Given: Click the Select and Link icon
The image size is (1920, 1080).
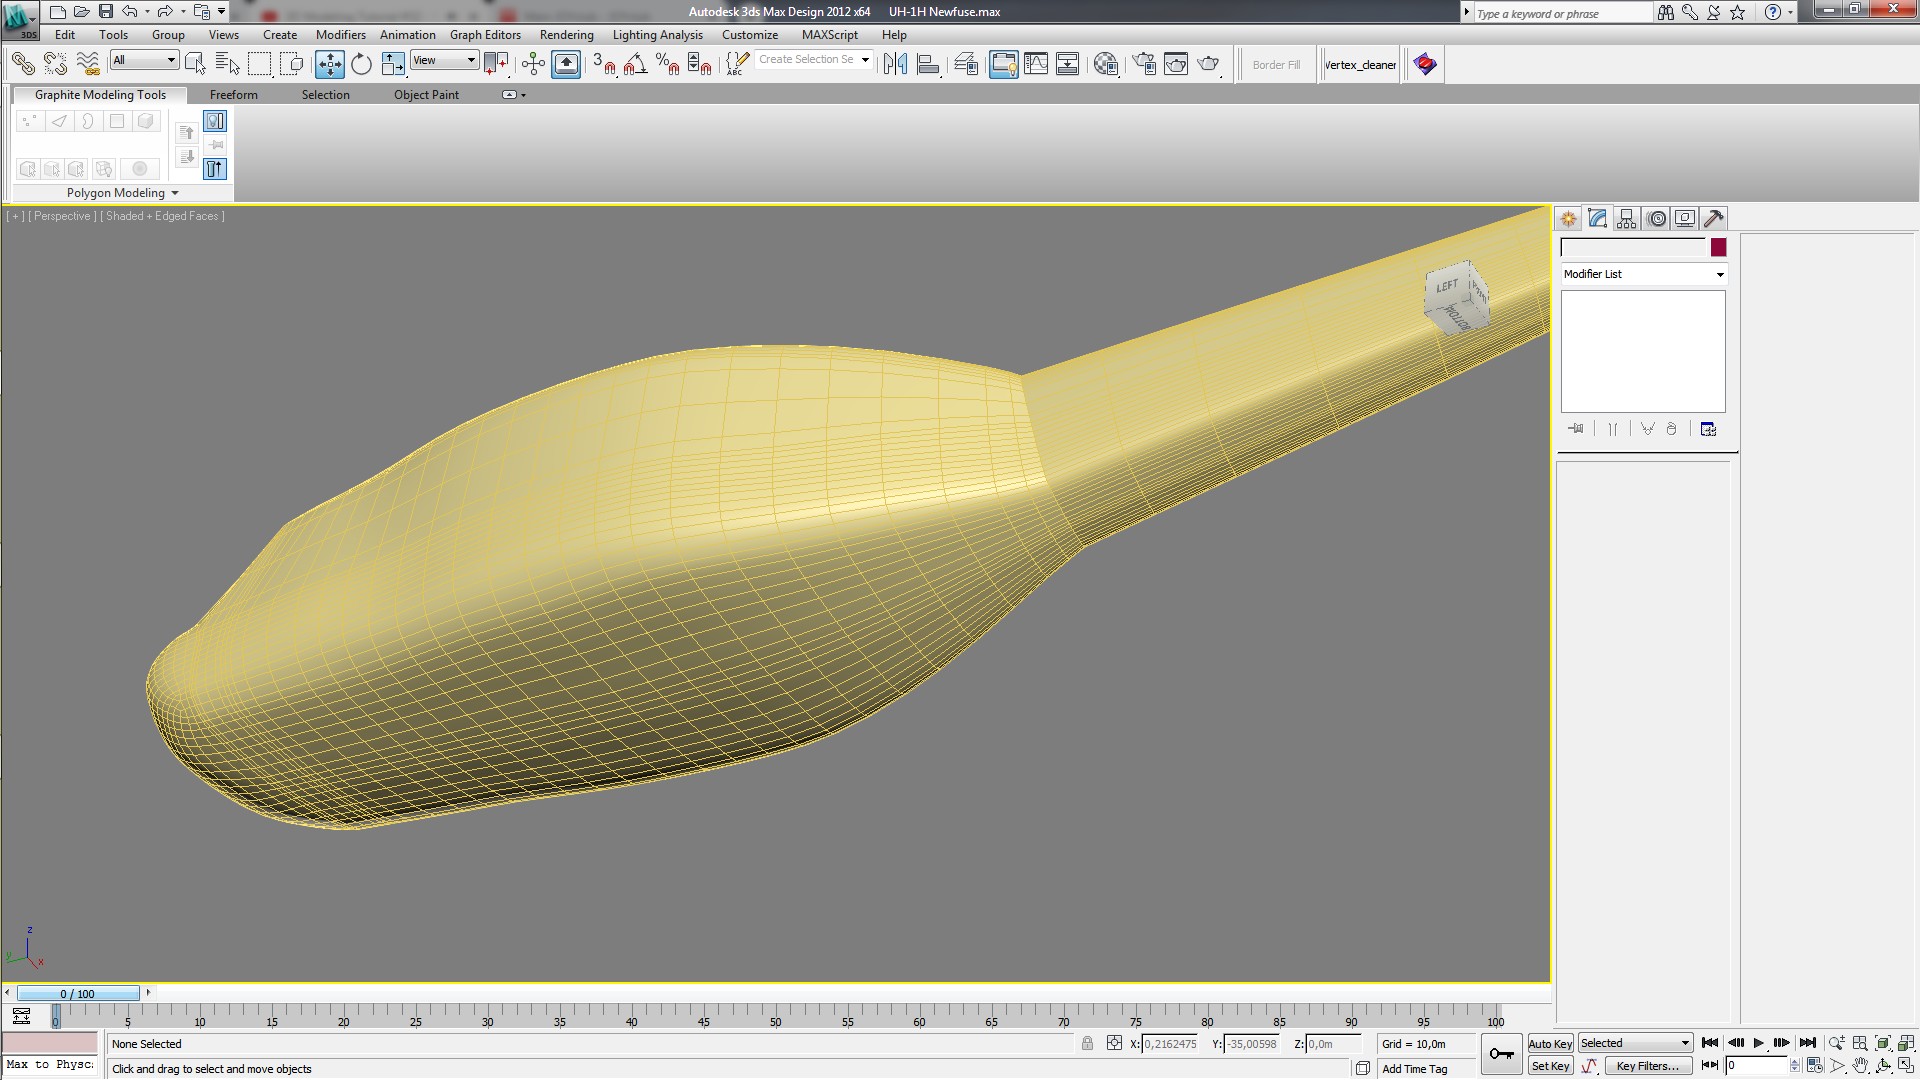Looking at the screenshot, I should click(22, 65).
